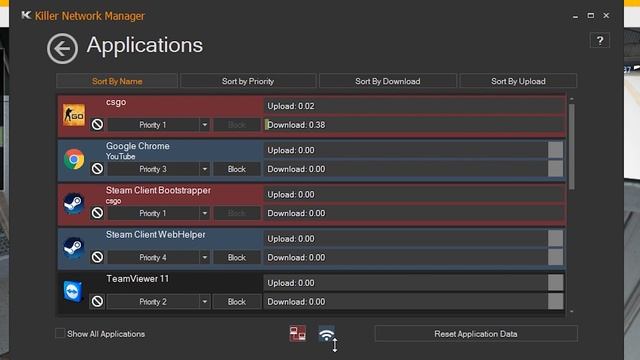Click the Upload limit handle for Google Chrome

pyautogui.click(x=555, y=150)
